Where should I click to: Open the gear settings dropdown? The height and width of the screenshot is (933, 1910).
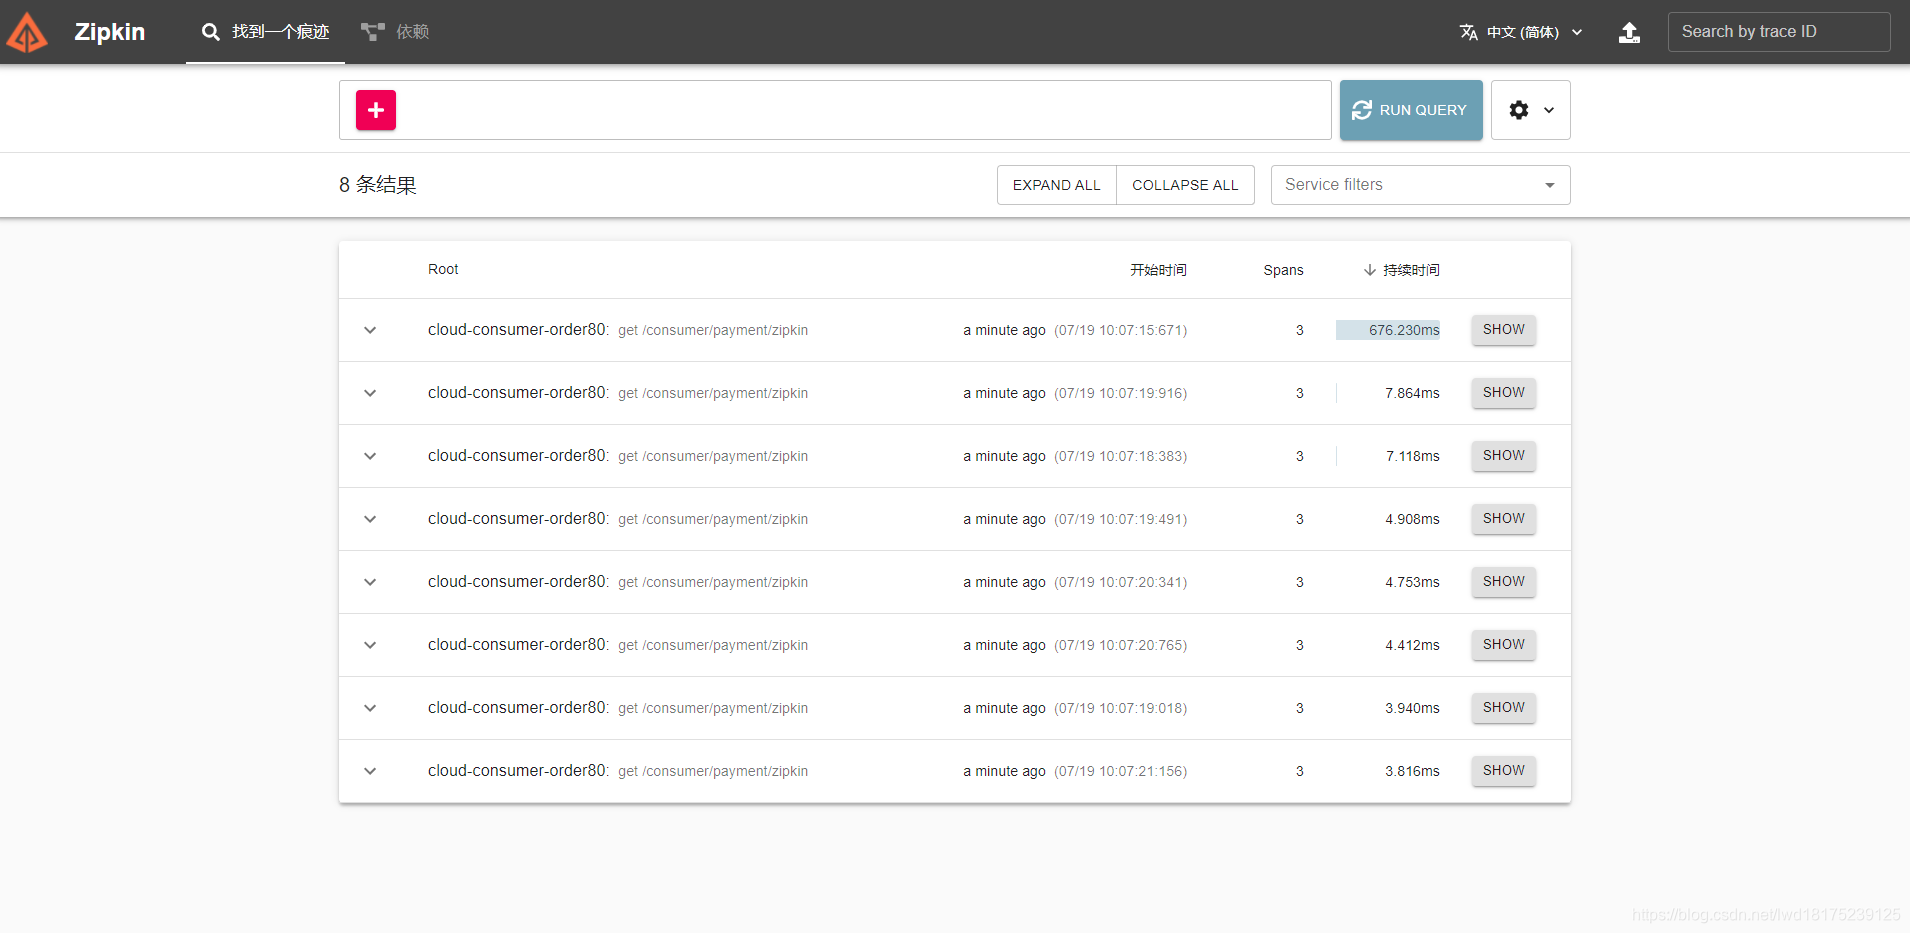click(1530, 110)
